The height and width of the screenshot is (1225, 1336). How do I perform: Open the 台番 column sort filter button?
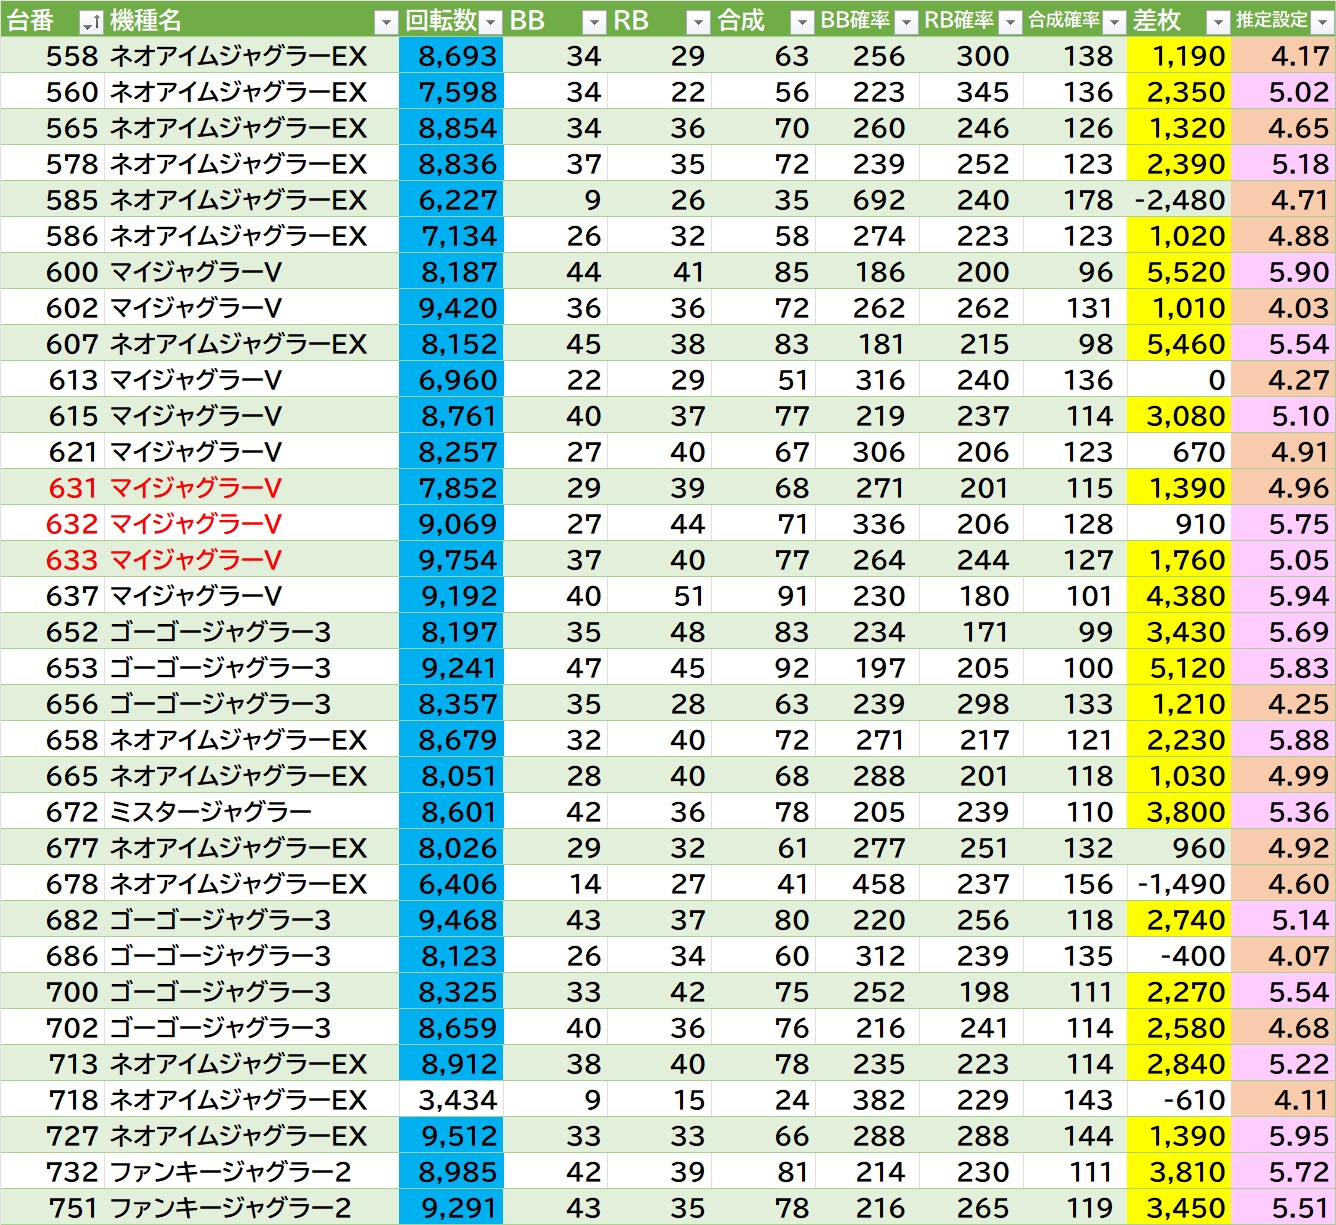90,22
